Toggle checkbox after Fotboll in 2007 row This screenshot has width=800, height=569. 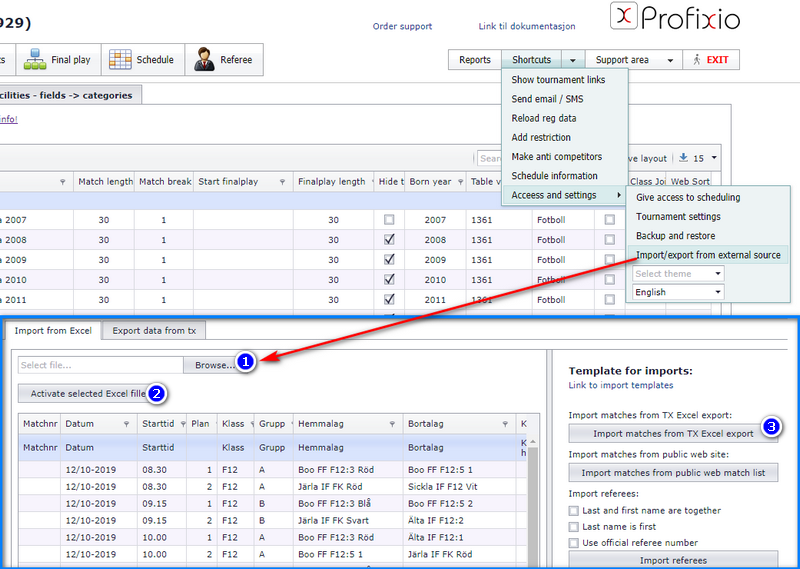609,219
